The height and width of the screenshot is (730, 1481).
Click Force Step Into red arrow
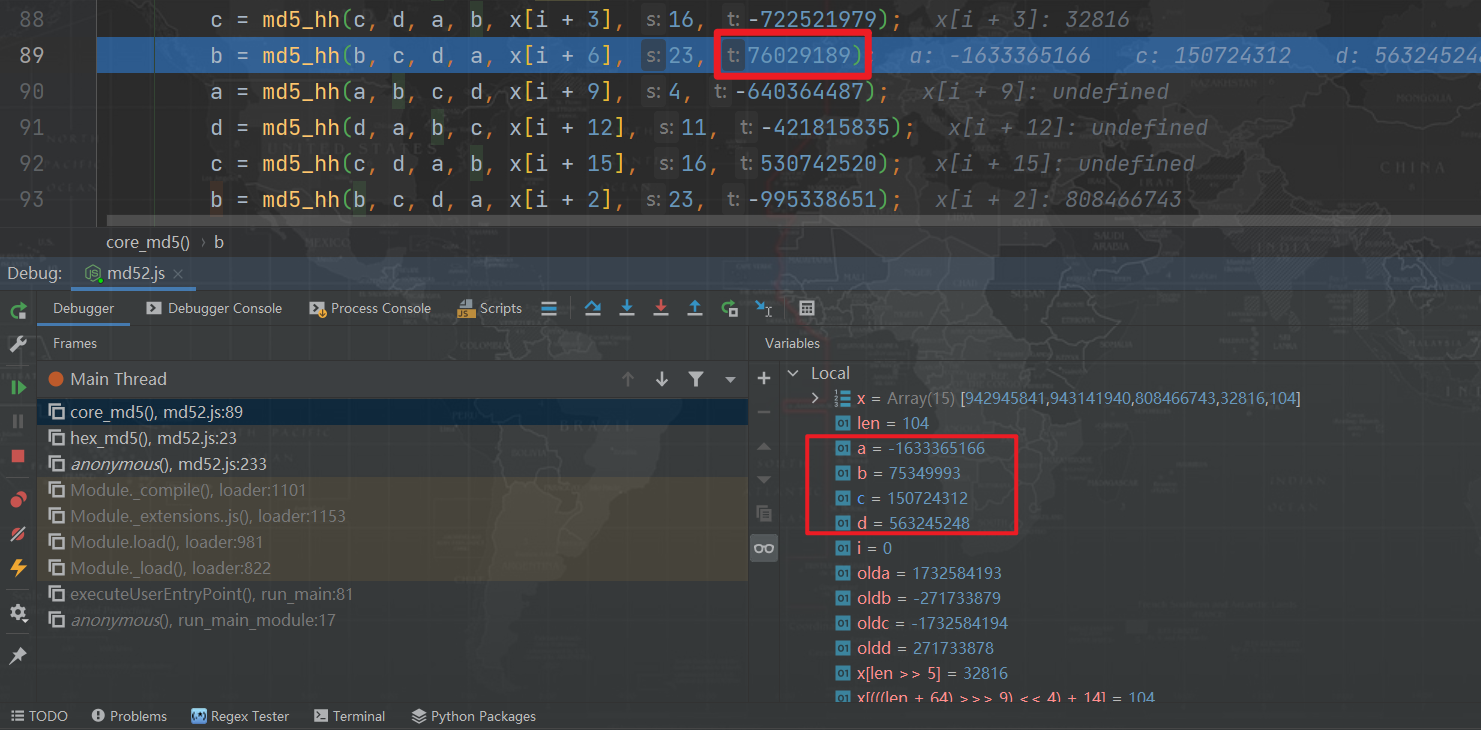click(661, 308)
